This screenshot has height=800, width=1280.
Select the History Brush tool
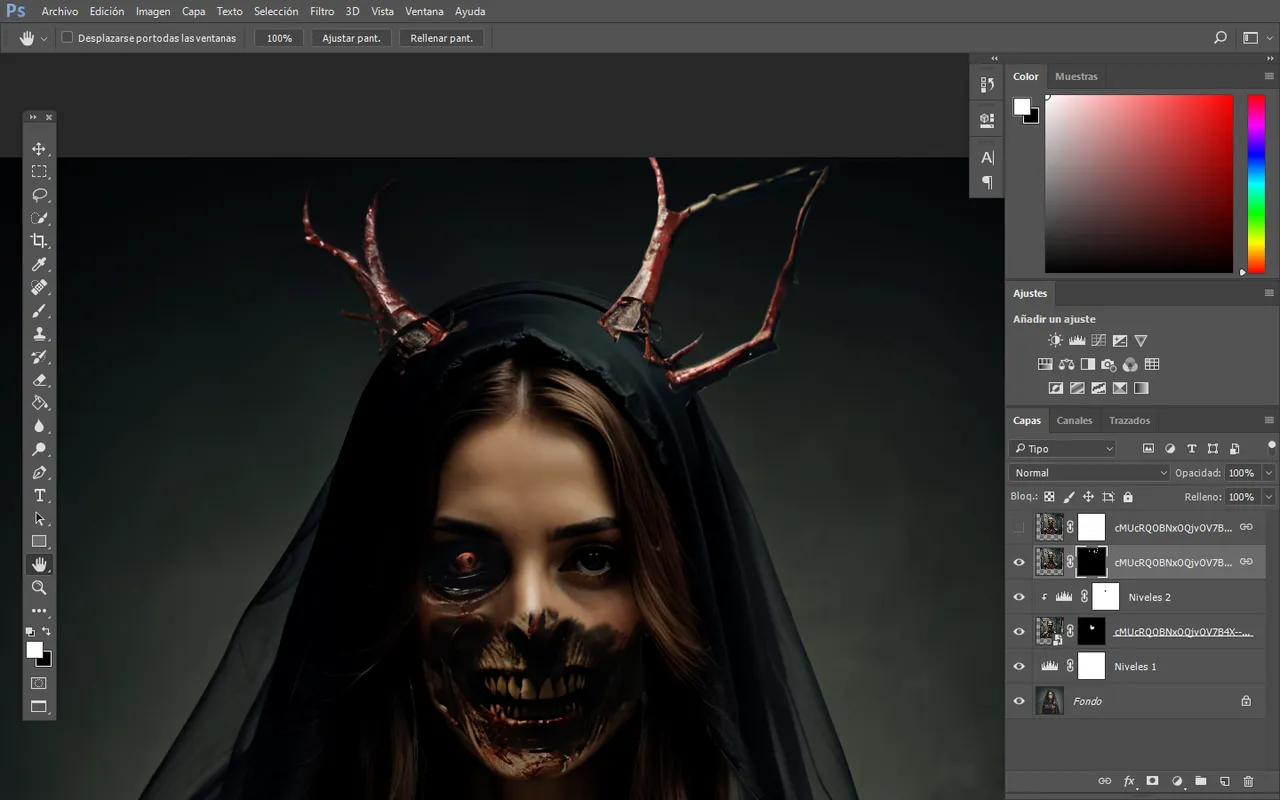click(x=39, y=357)
